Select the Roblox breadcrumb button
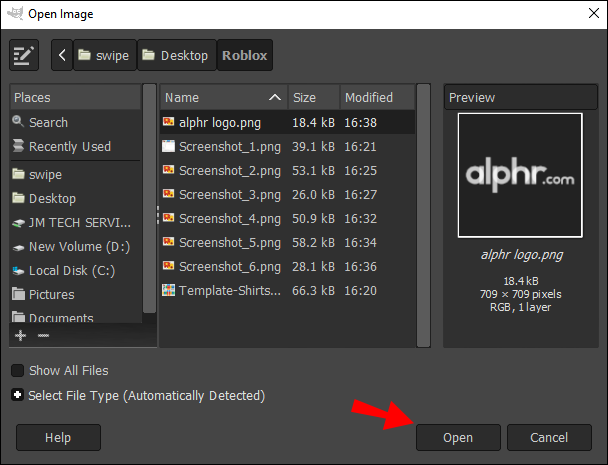 tap(245, 55)
